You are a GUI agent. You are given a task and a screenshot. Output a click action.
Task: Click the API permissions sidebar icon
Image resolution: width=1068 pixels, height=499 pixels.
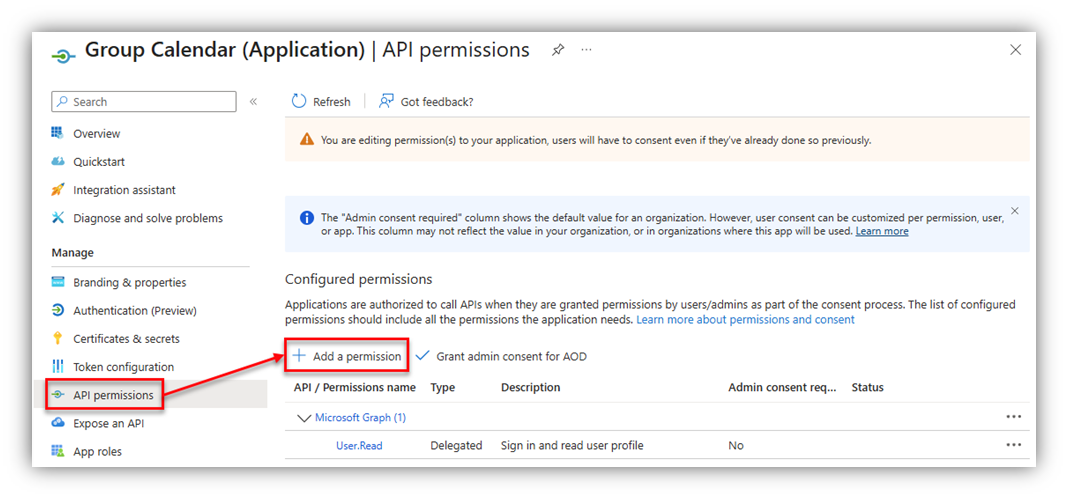(x=59, y=395)
